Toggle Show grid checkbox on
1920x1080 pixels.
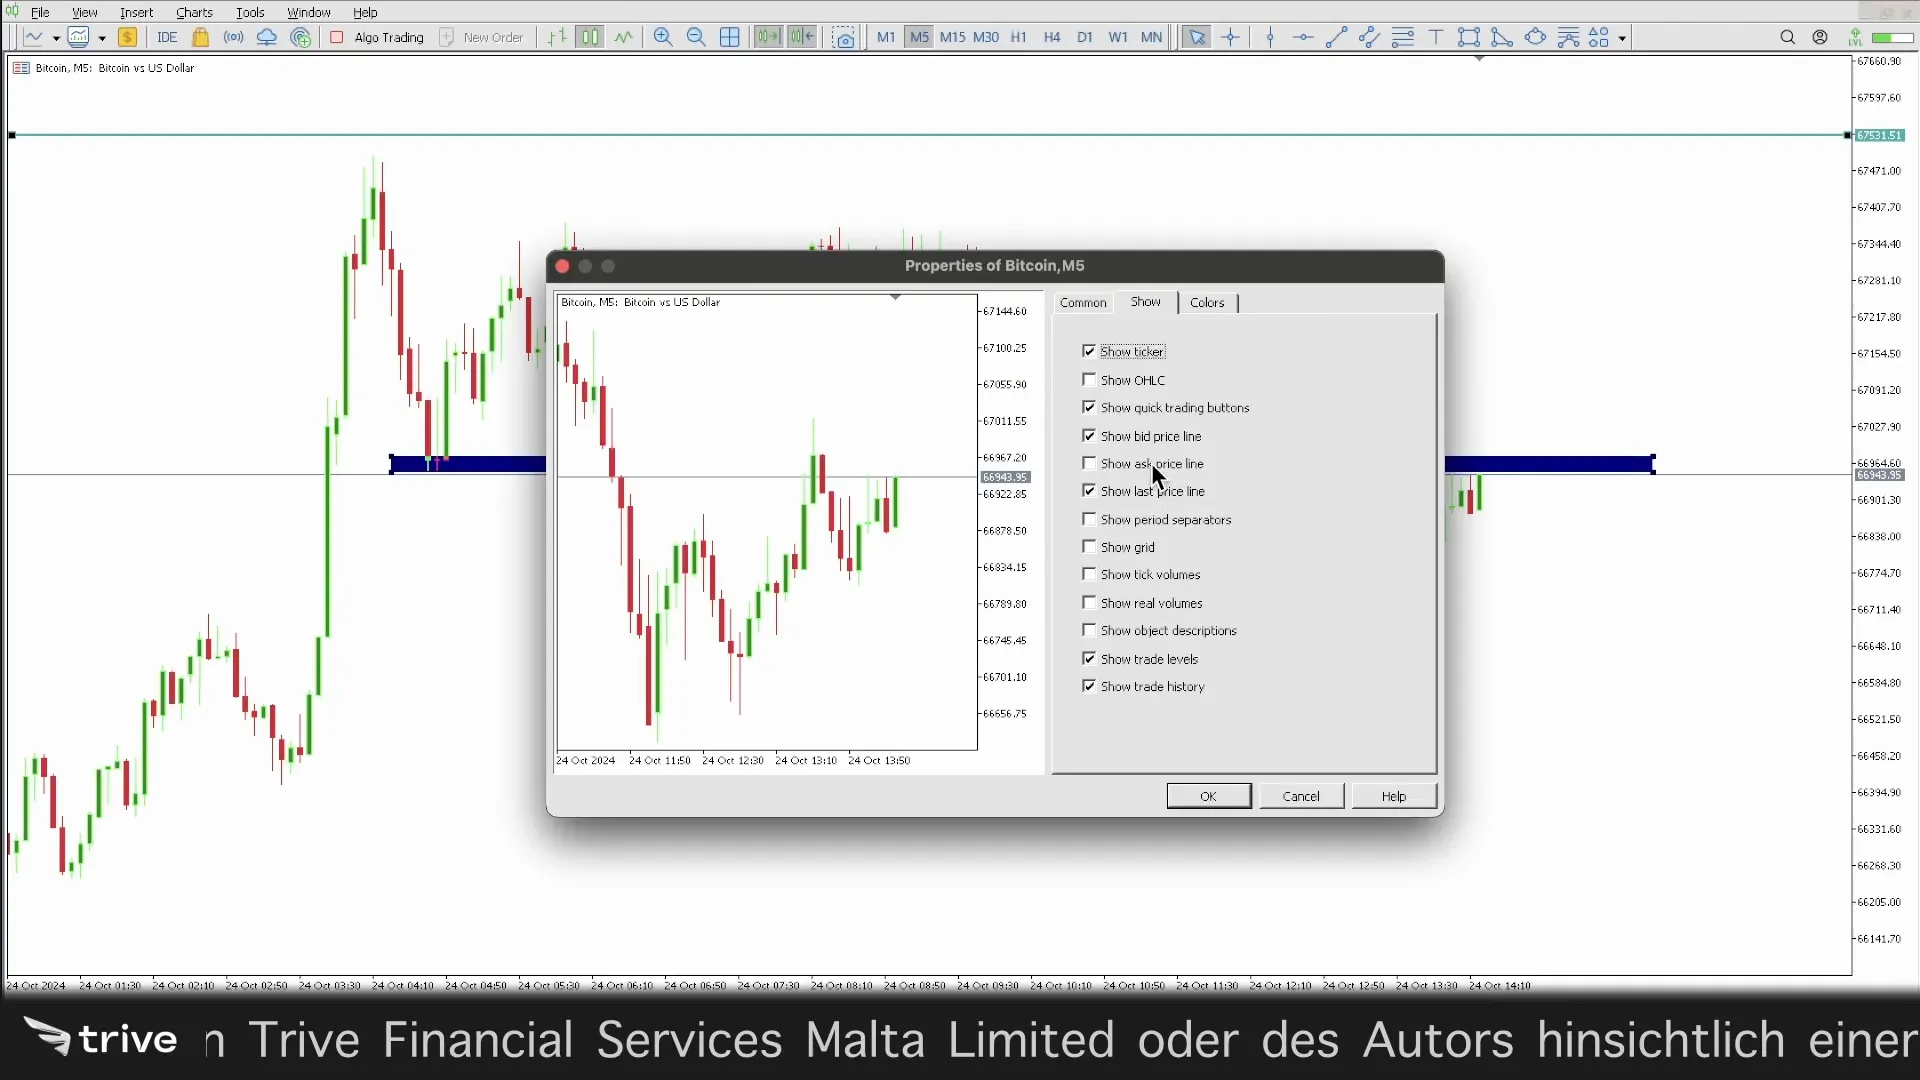pos(1088,546)
